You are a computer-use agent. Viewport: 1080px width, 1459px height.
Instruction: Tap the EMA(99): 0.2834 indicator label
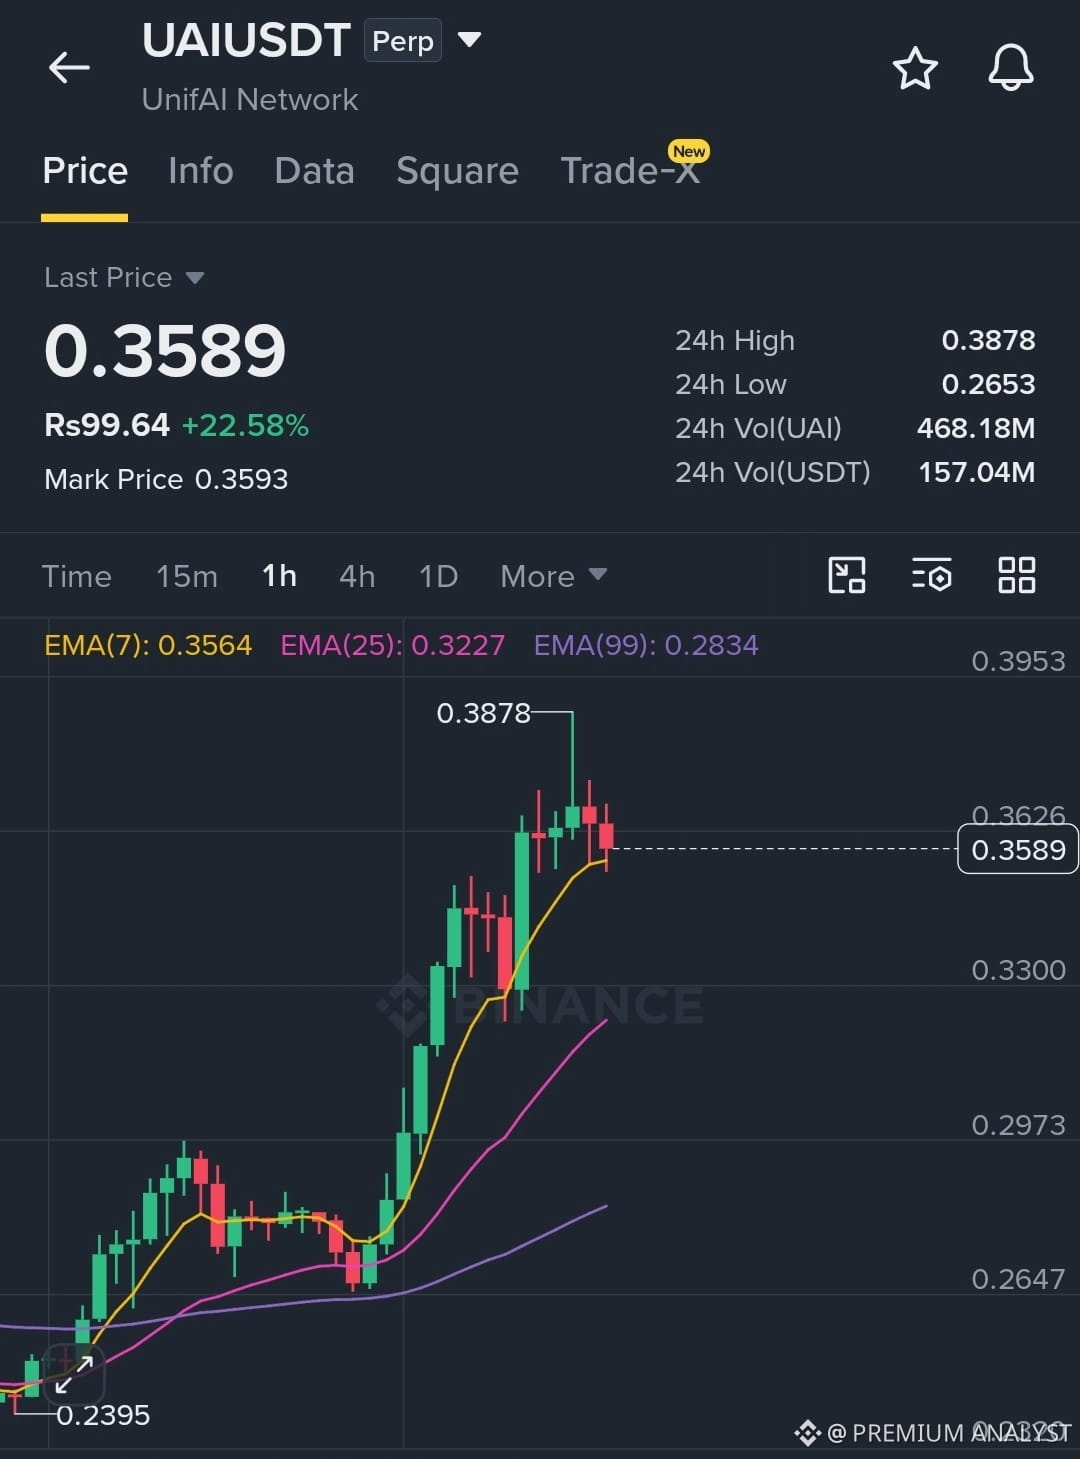646,645
